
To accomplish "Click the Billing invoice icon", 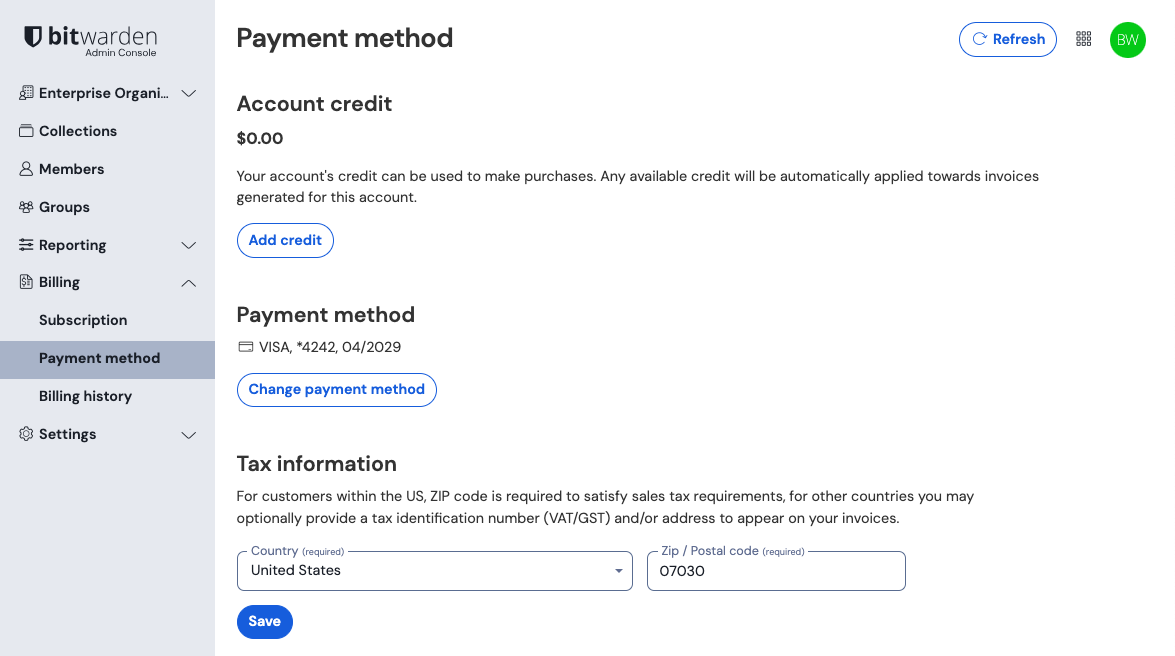I will pyautogui.click(x=26, y=282).
